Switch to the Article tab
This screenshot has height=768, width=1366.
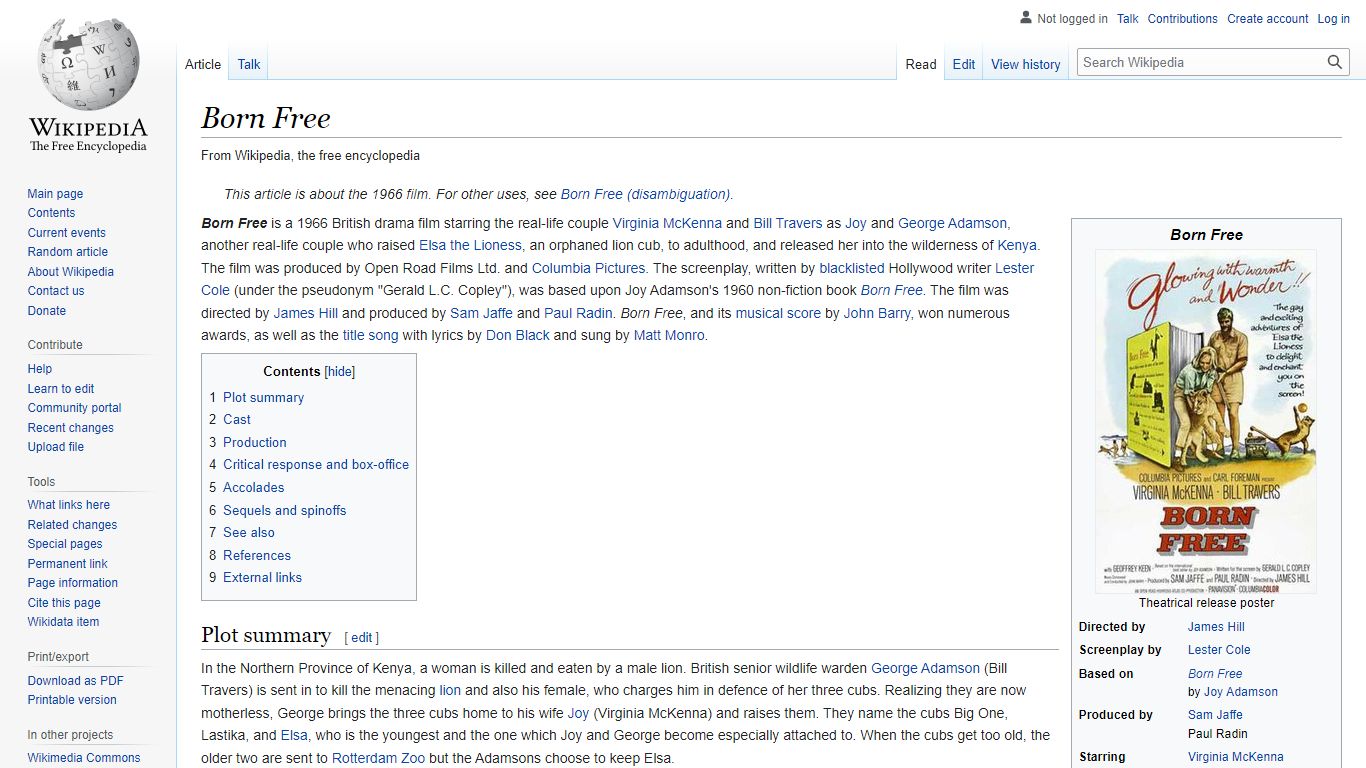[203, 64]
